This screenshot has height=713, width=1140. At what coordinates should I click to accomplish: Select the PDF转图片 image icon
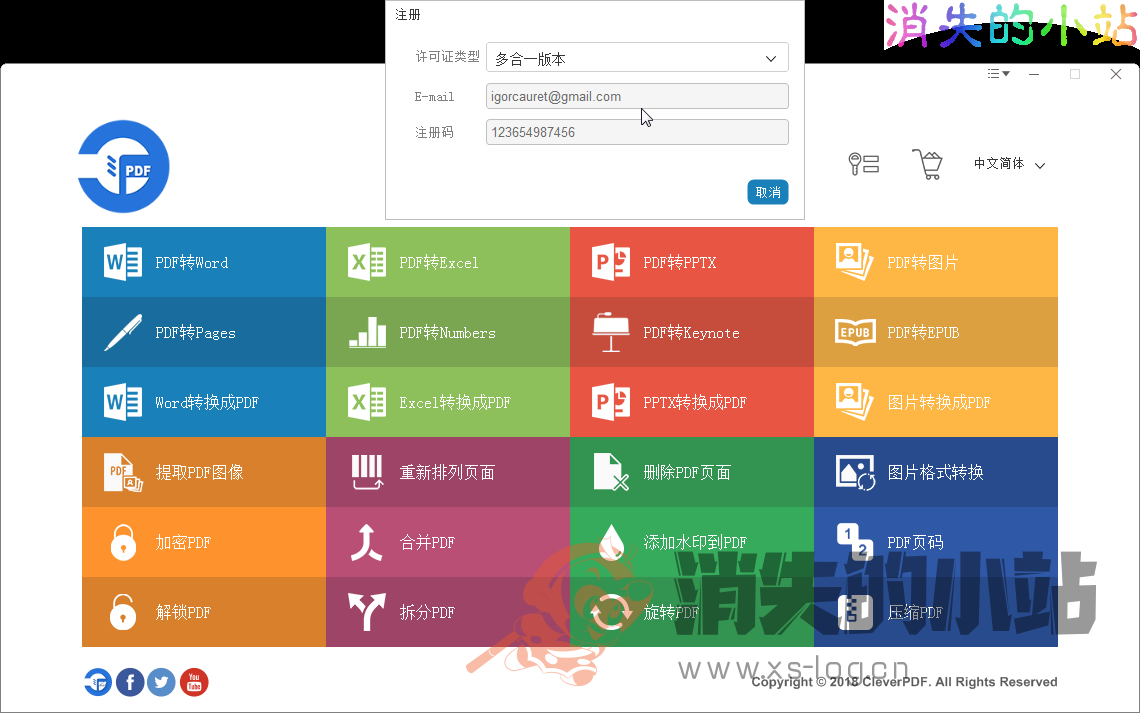point(854,262)
